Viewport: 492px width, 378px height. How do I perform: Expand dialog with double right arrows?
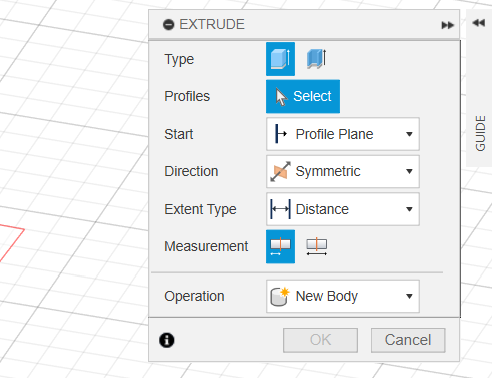coord(447,25)
